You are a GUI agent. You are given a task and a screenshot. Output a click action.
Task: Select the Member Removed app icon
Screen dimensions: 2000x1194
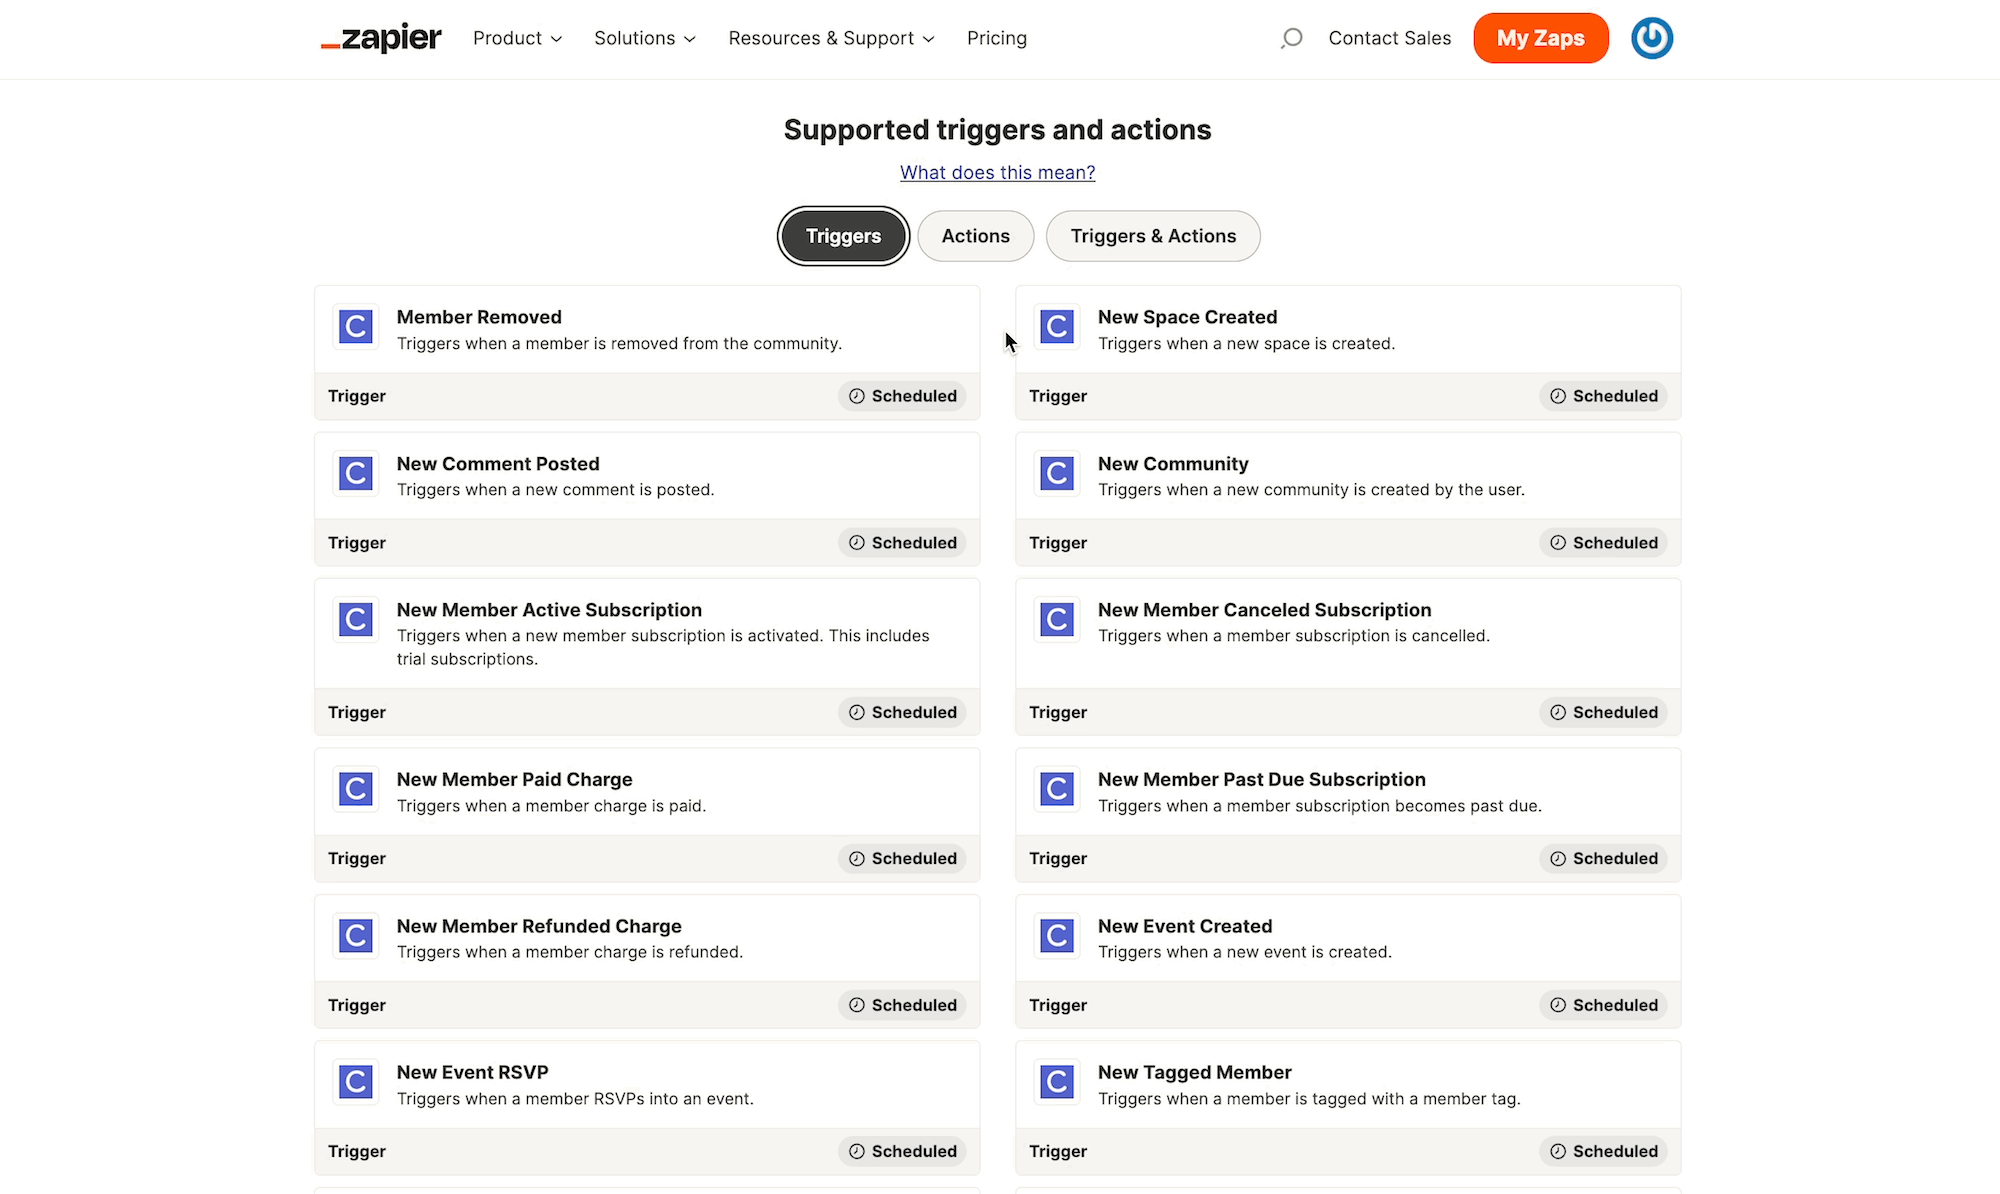tap(355, 327)
